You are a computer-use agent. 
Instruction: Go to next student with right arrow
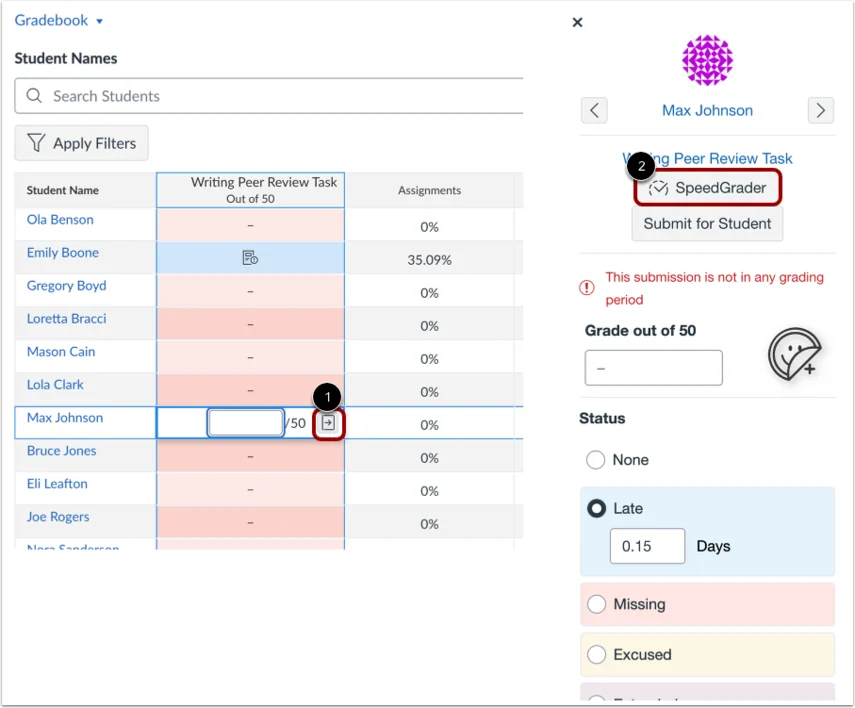[x=821, y=110]
